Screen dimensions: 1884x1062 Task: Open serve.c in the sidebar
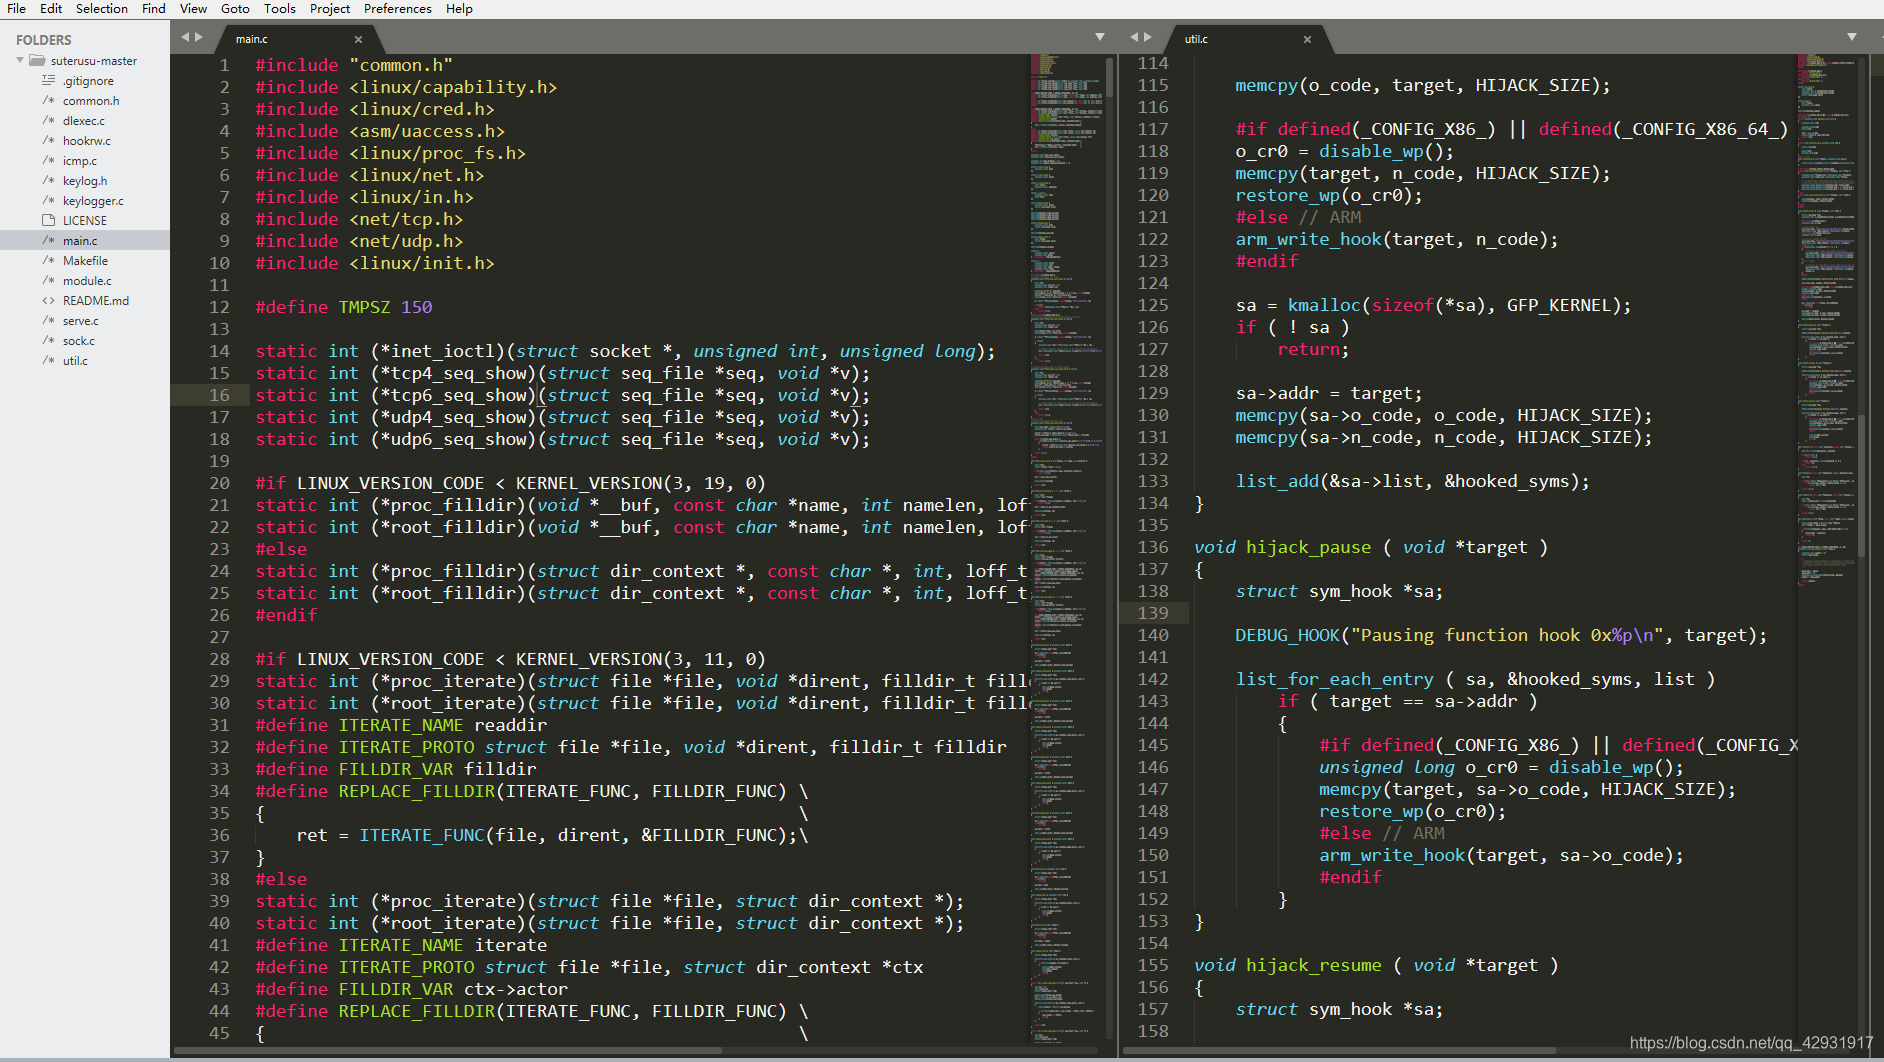[80, 321]
